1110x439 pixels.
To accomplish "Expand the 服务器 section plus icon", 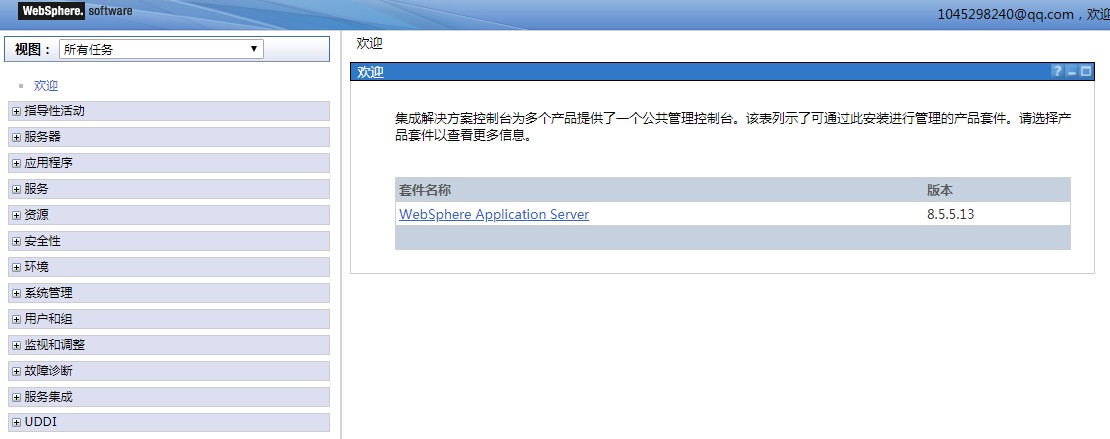I will 16,137.
